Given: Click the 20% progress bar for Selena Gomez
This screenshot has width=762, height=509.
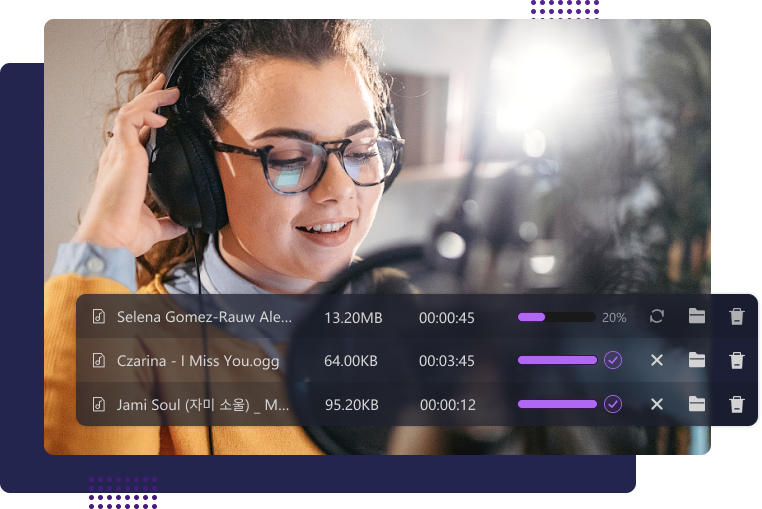Looking at the screenshot, I should pos(556,317).
